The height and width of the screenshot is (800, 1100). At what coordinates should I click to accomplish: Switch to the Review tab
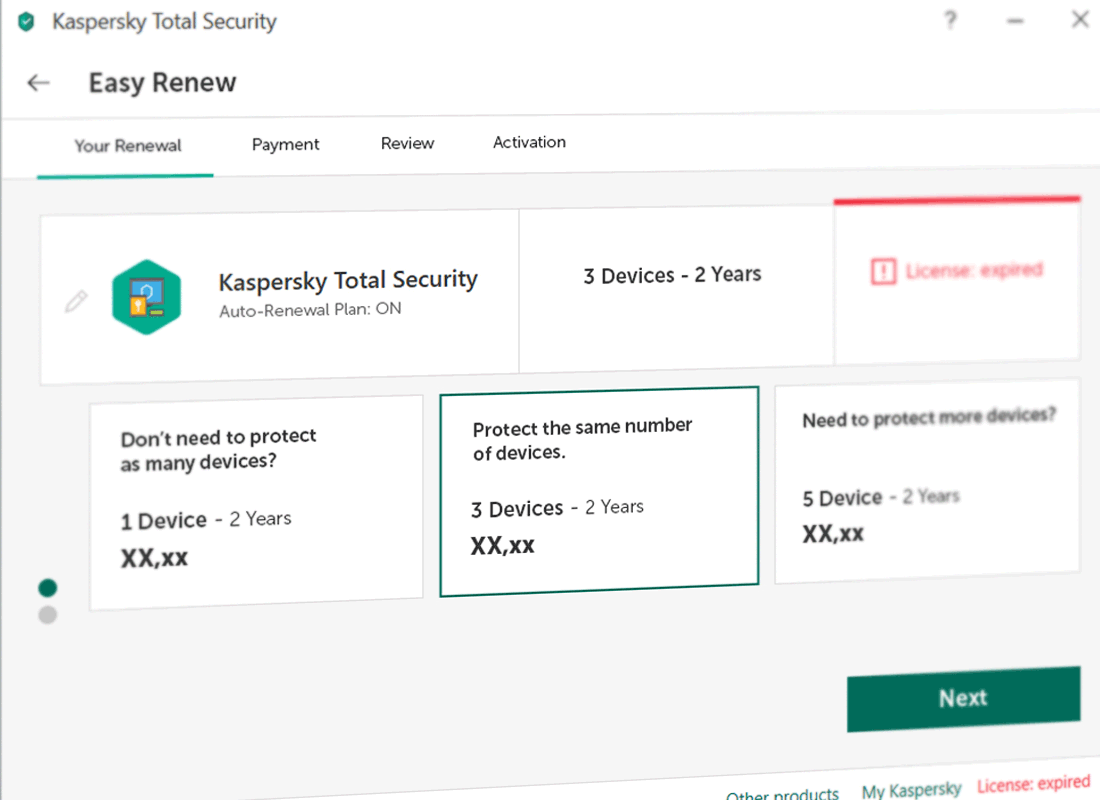tap(408, 143)
